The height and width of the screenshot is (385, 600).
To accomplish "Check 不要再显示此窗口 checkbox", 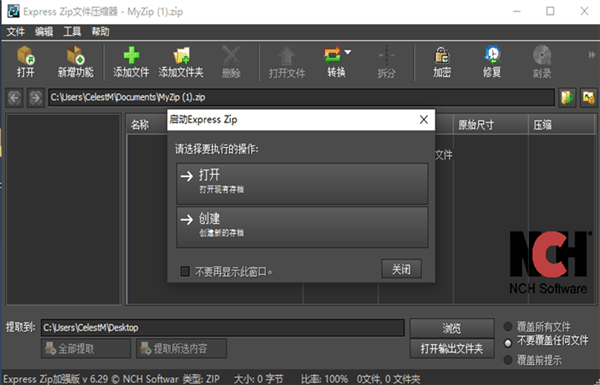I will point(185,271).
